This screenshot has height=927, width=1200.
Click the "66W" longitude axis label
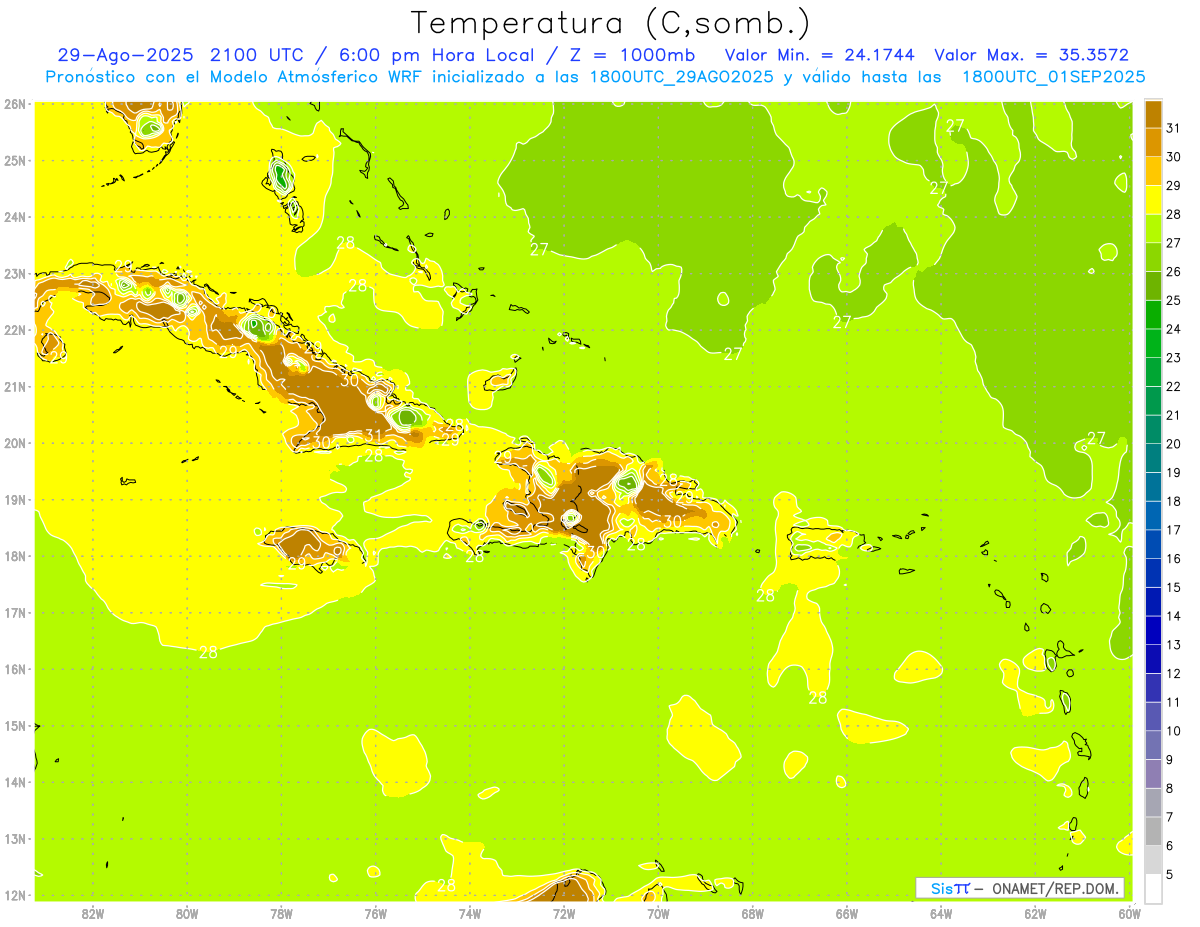click(846, 913)
